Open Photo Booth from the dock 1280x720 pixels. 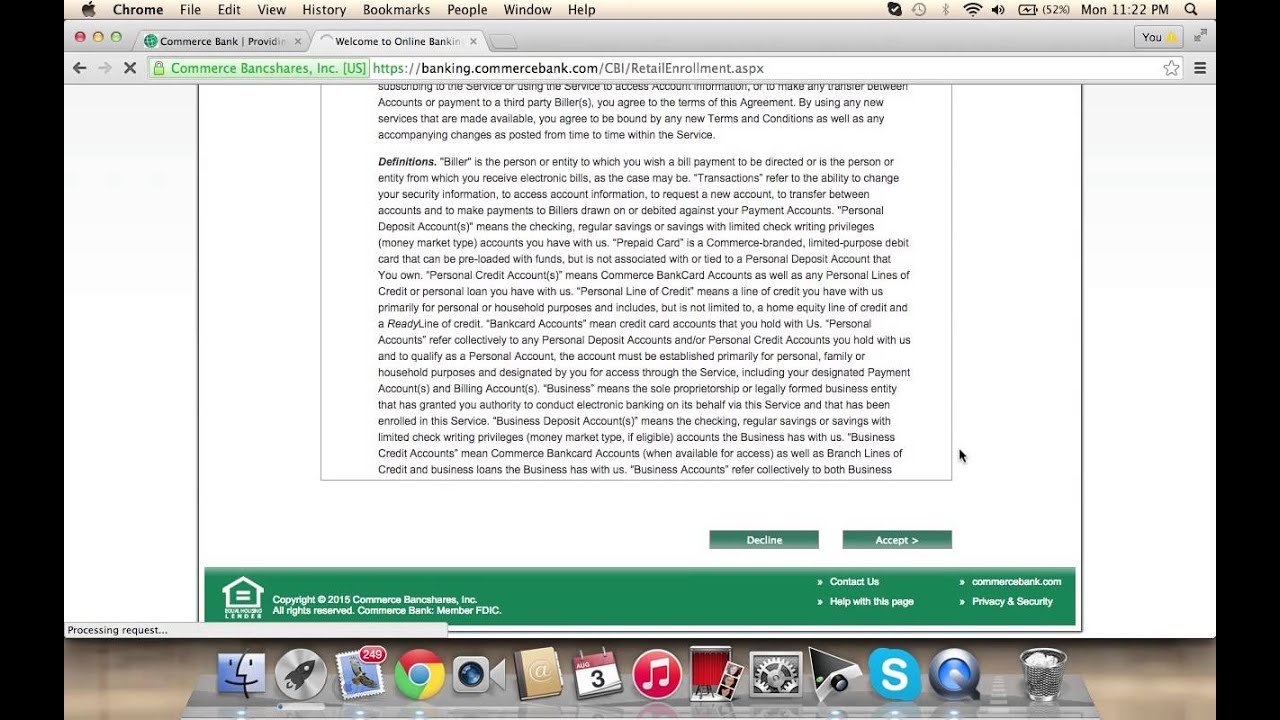click(x=716, y=676)
